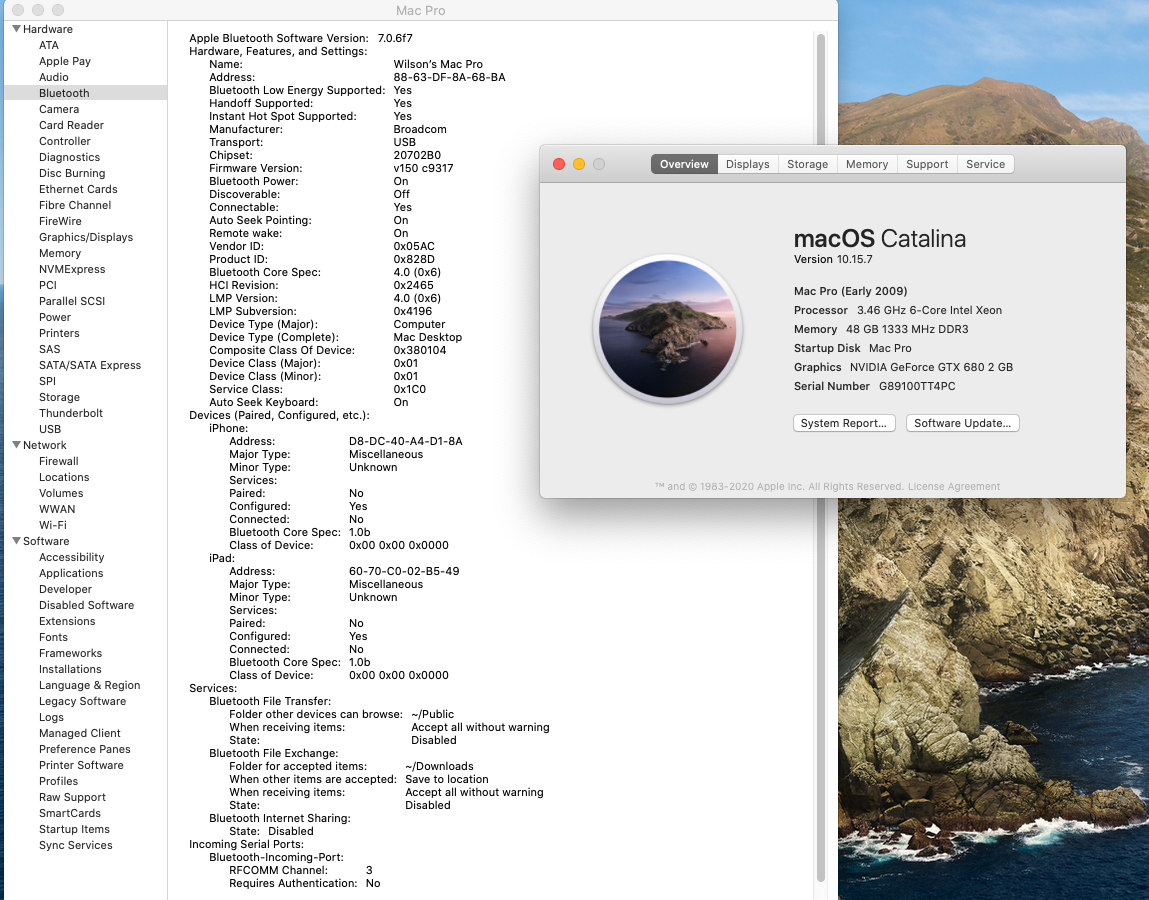Select SATA/SATA Express in the sidebar
Viewport: 1149px width, 900px height.
pos(89,365)
